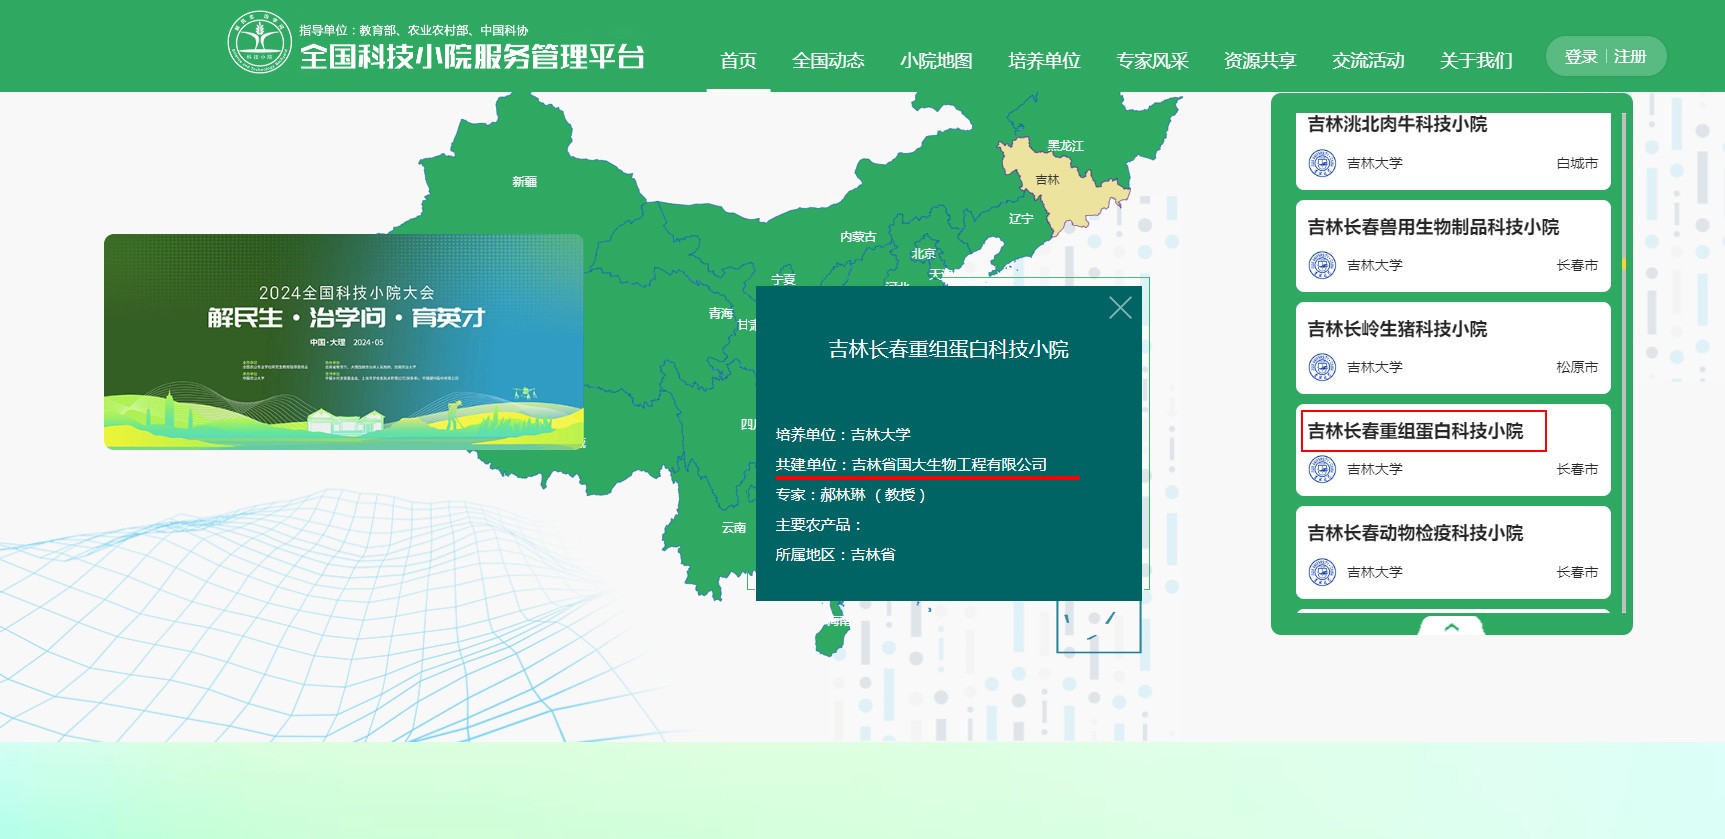The height and width of the screenshot is (839, 1725).
Task: Select 内蒙古 region on the map
Action: pos(858,237)
